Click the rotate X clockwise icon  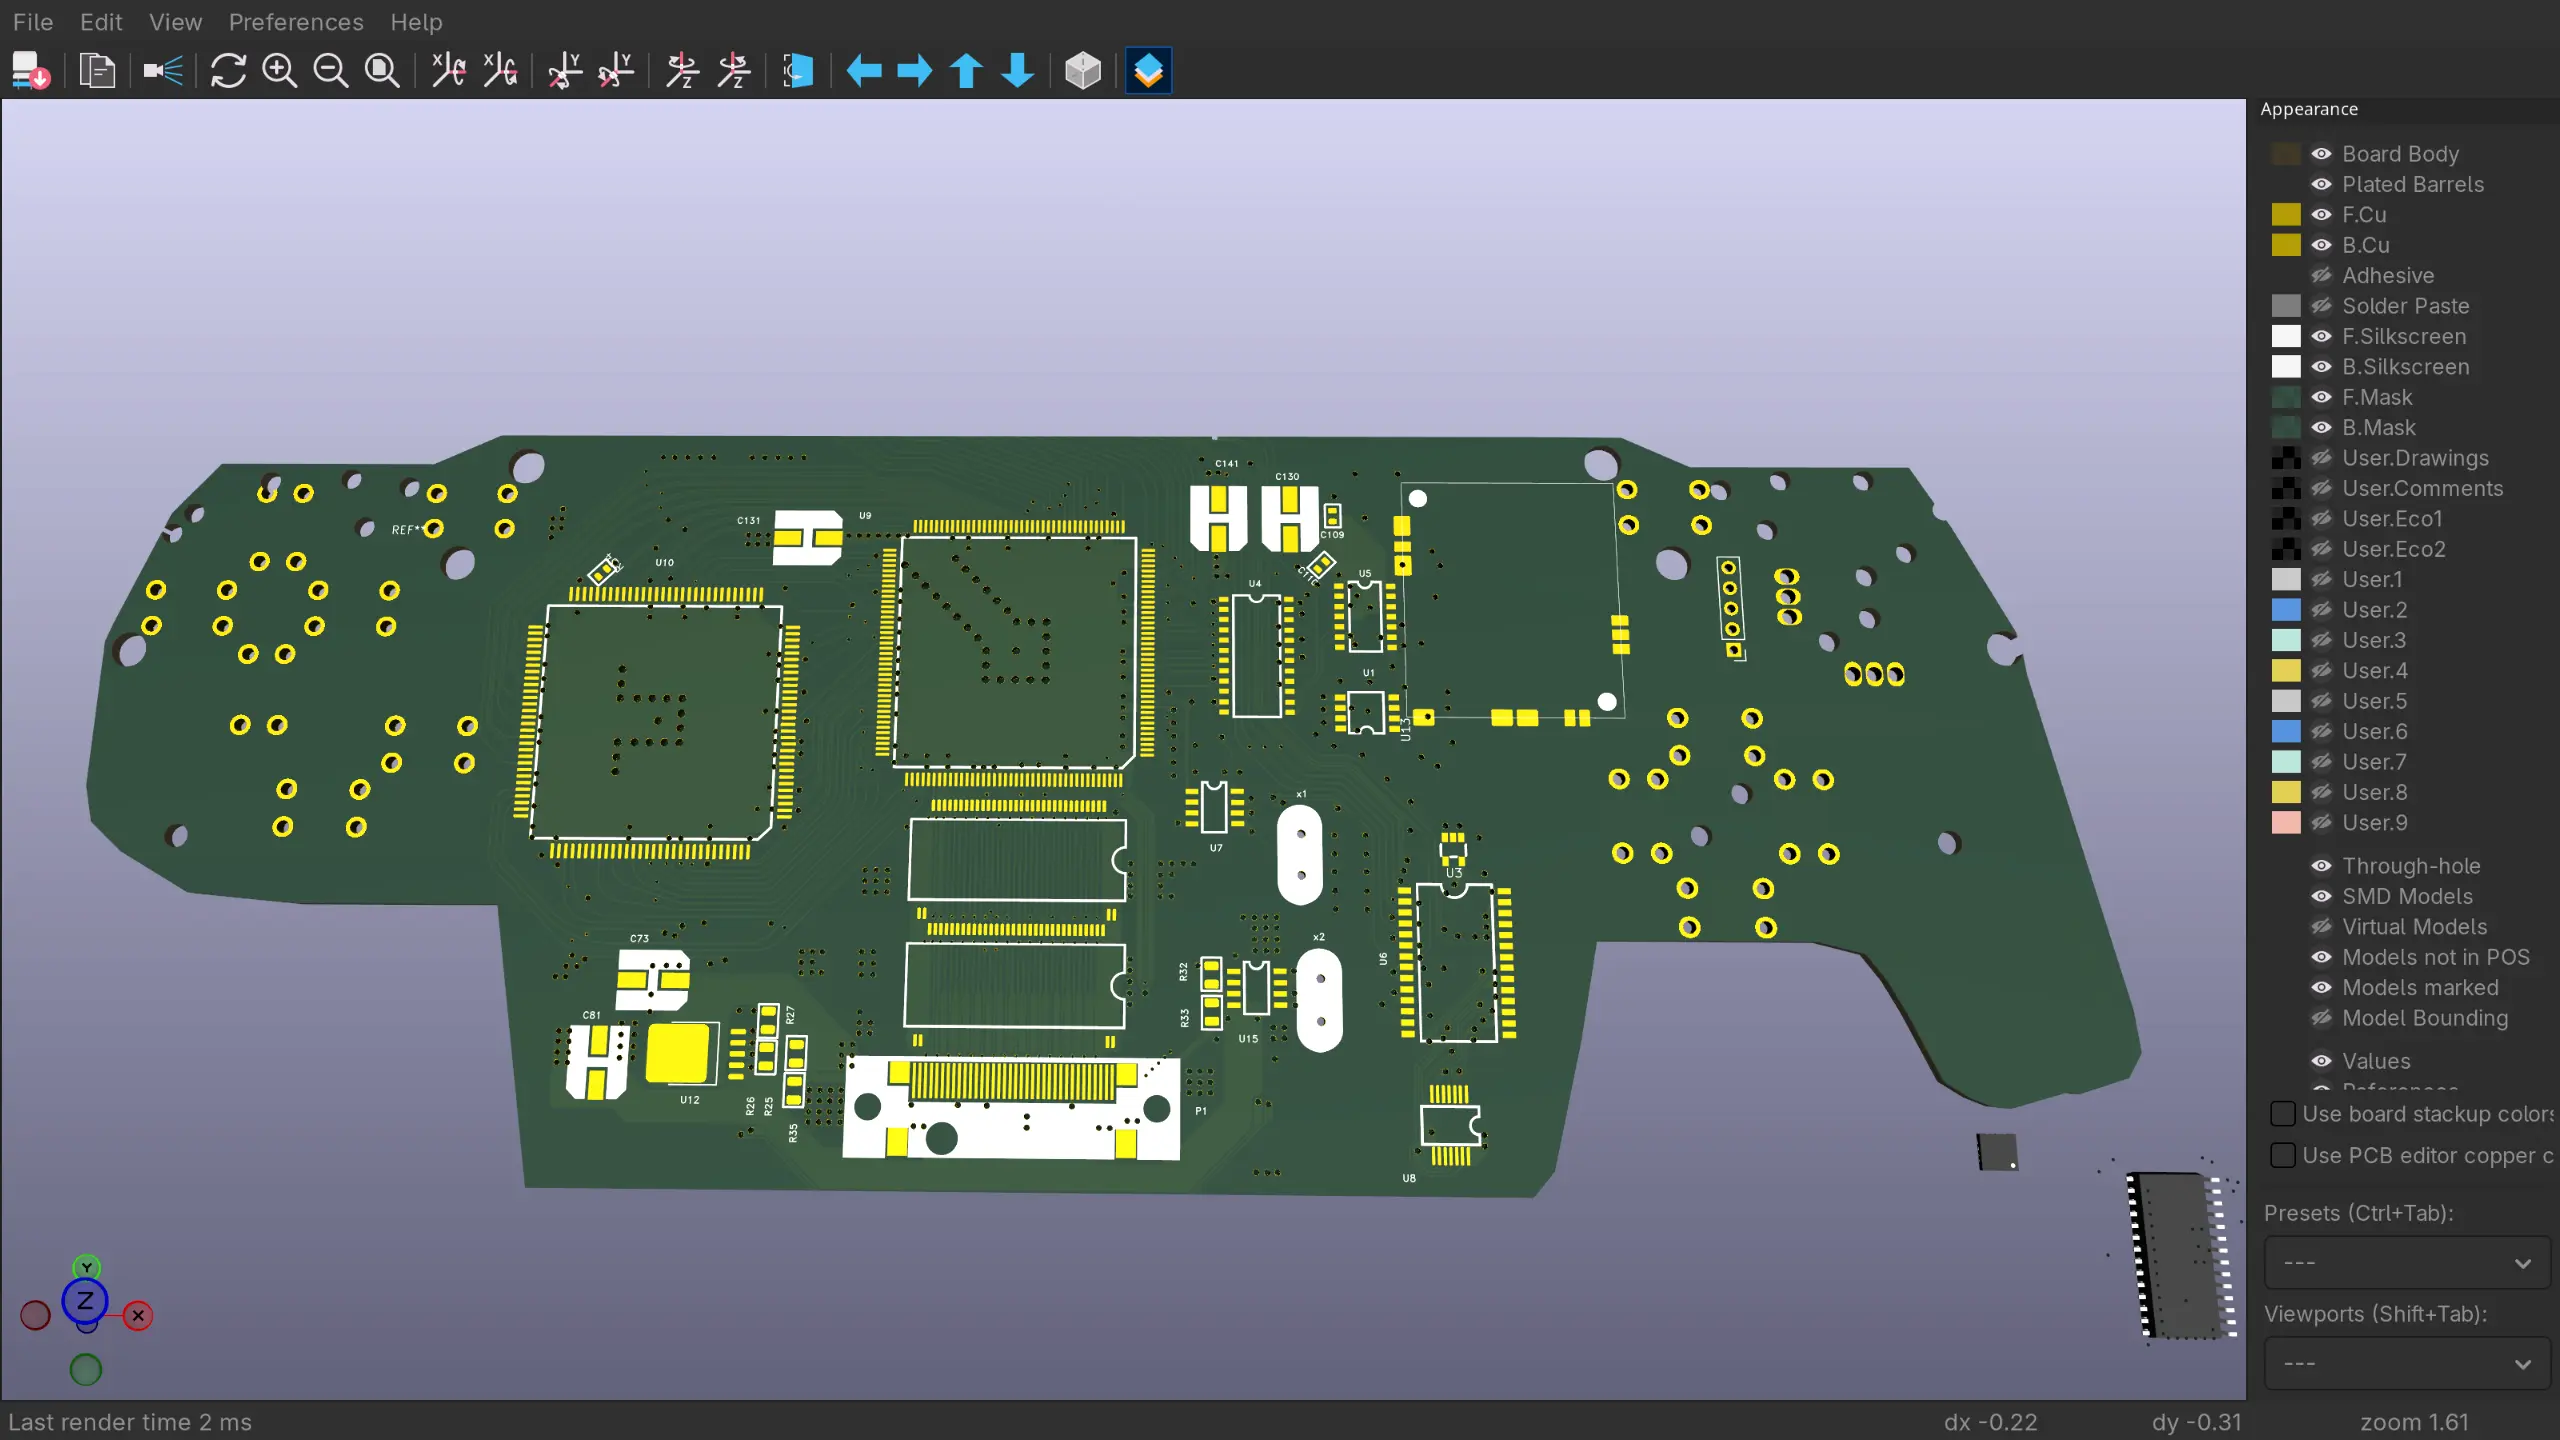point(449,71)
